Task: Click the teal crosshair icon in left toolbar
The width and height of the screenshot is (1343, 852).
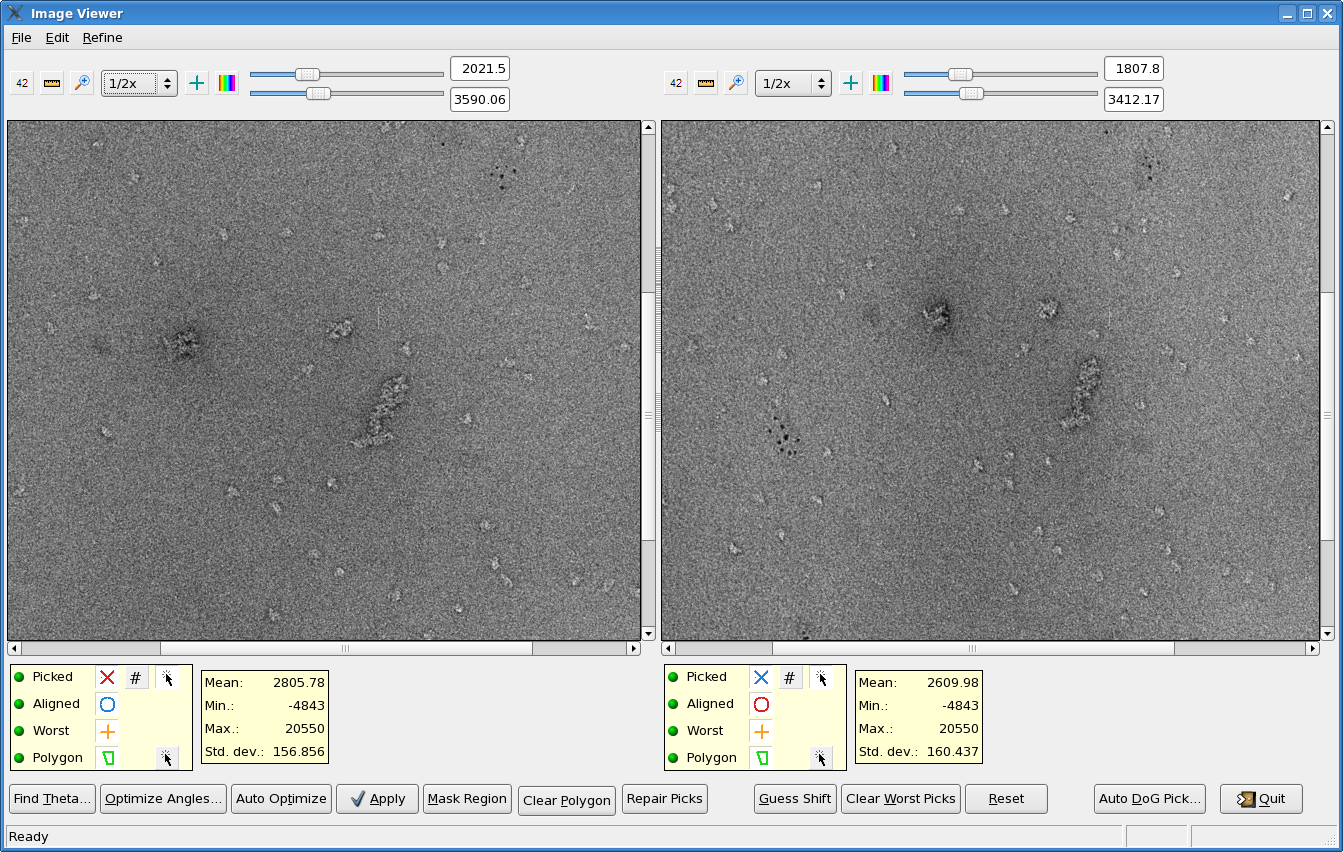Action: point(197,83)
